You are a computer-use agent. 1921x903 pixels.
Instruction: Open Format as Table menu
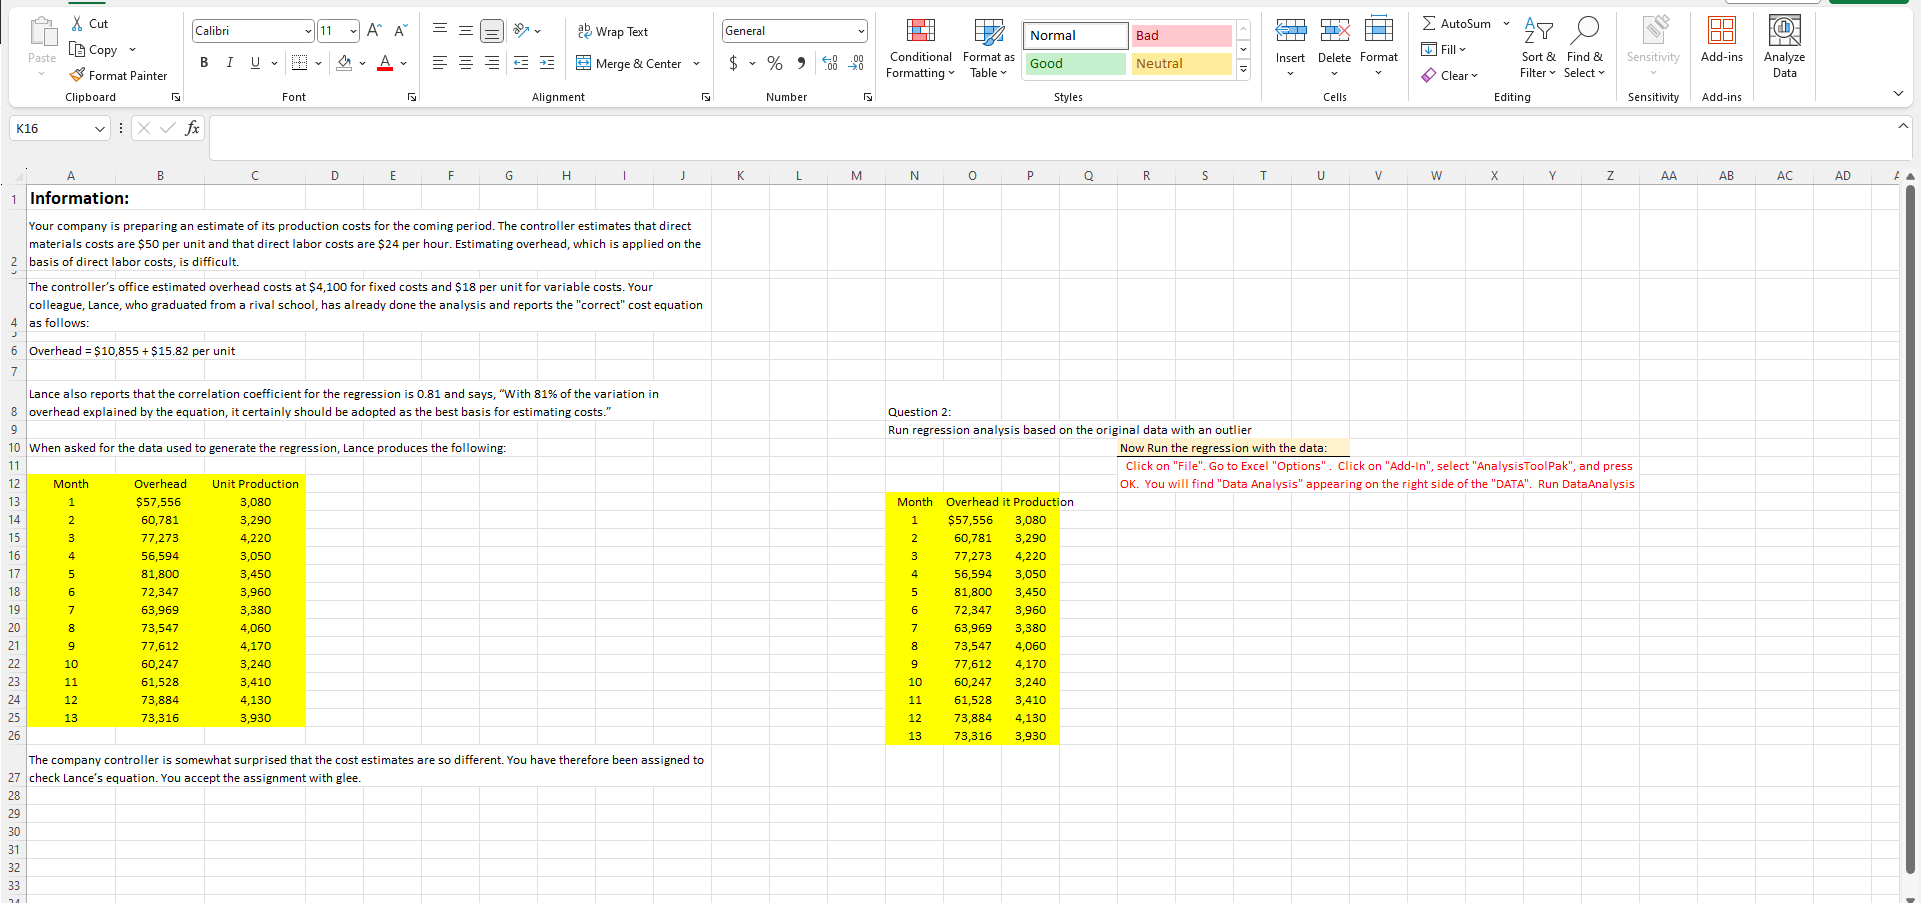click(x=989, y=48)
